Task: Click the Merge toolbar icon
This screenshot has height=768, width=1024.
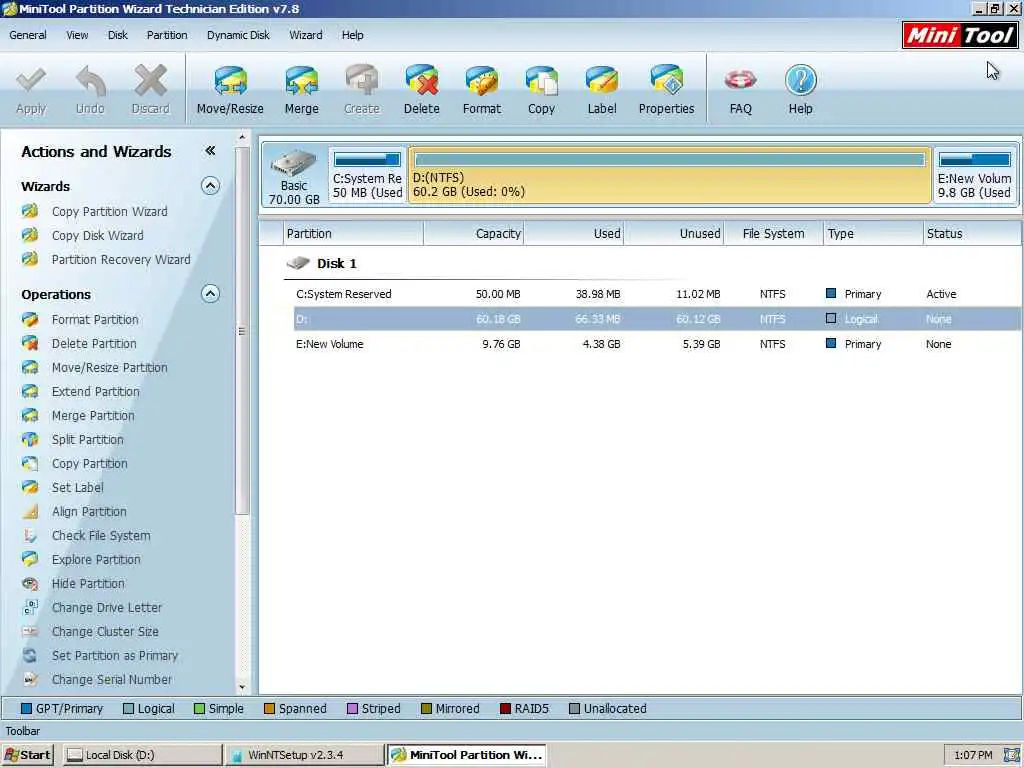Action: (x=301, y=82)
